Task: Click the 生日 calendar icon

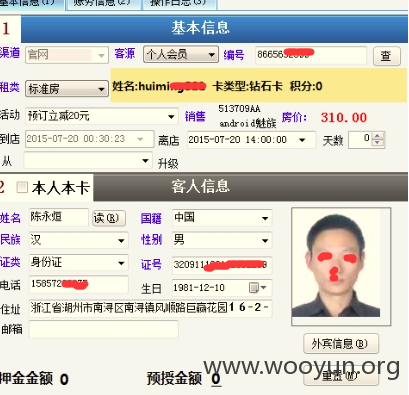Action: pyautogui.click(x=254, y=287)
